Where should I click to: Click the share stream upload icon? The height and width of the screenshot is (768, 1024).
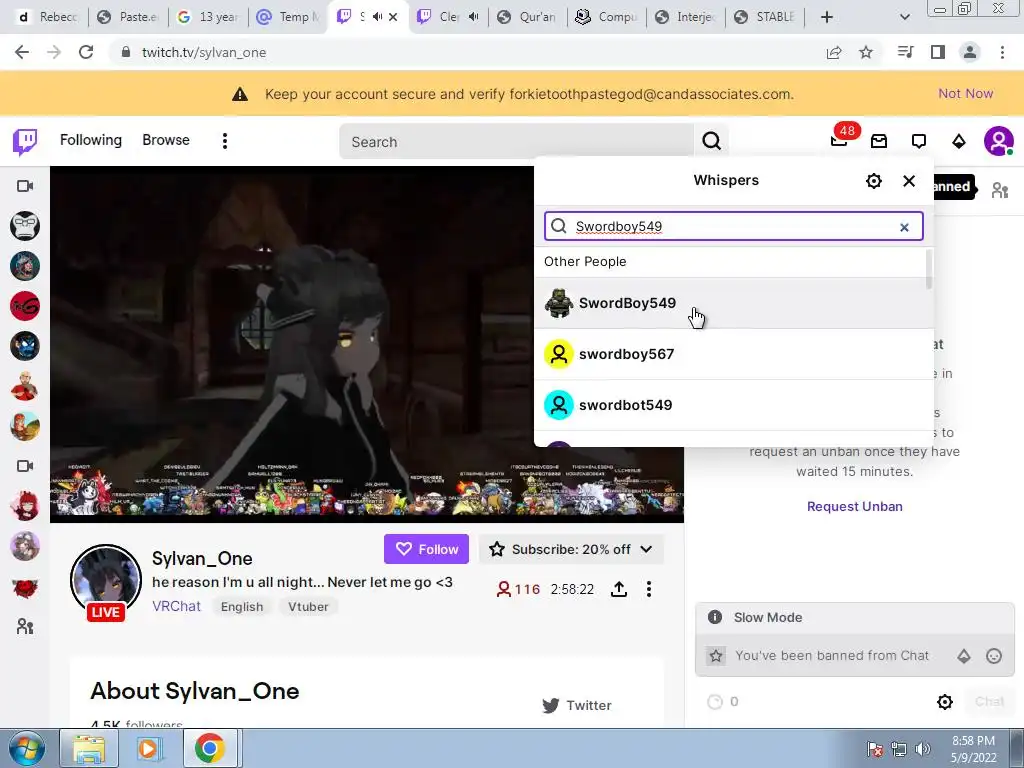(x=619, y=589)
